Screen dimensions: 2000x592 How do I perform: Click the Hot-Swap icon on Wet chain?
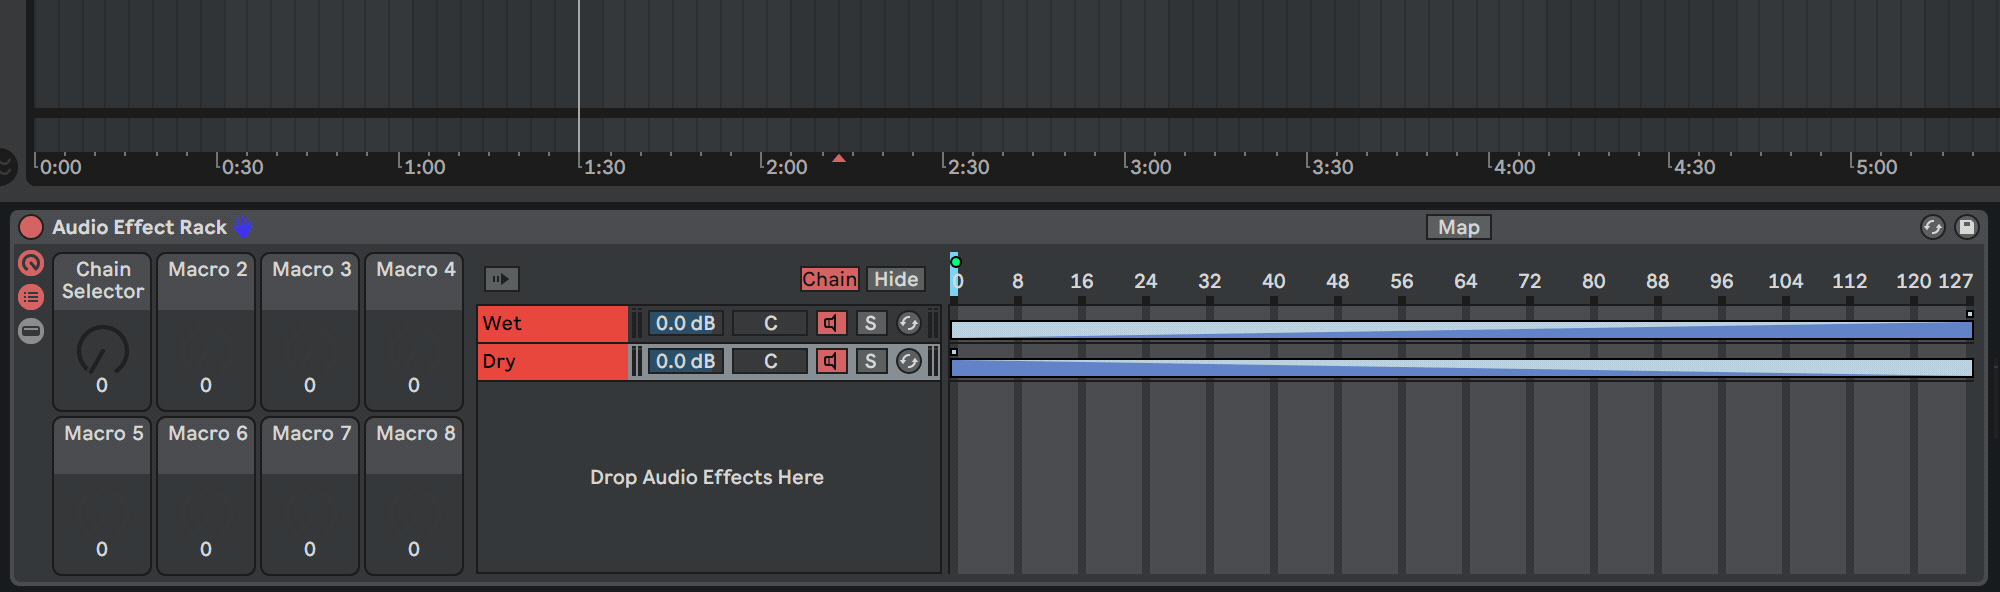[908, 323]
